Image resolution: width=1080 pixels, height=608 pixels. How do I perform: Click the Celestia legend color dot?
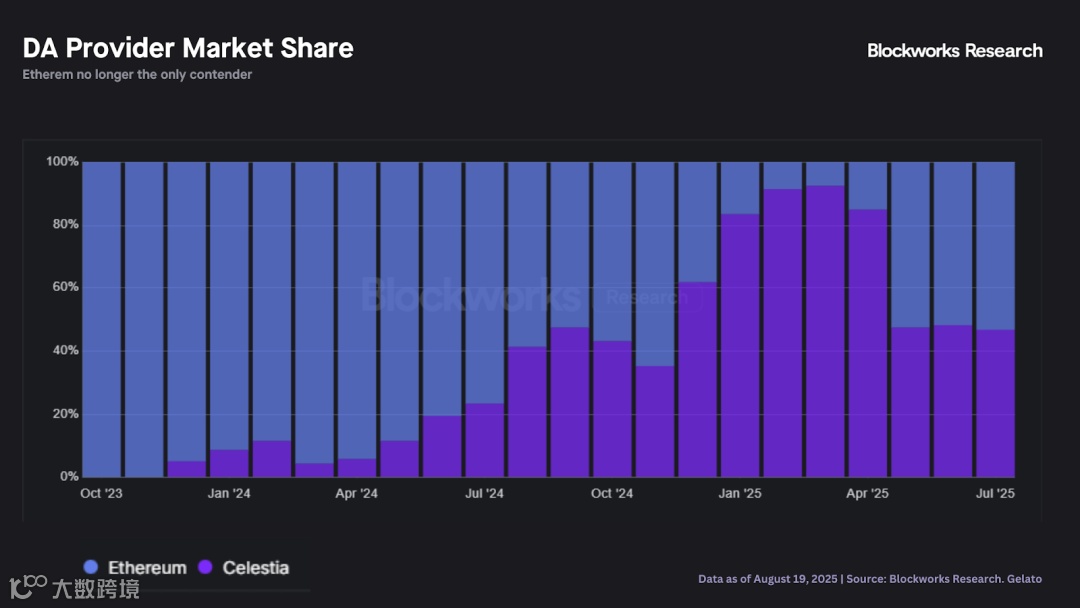coord(205,567)
